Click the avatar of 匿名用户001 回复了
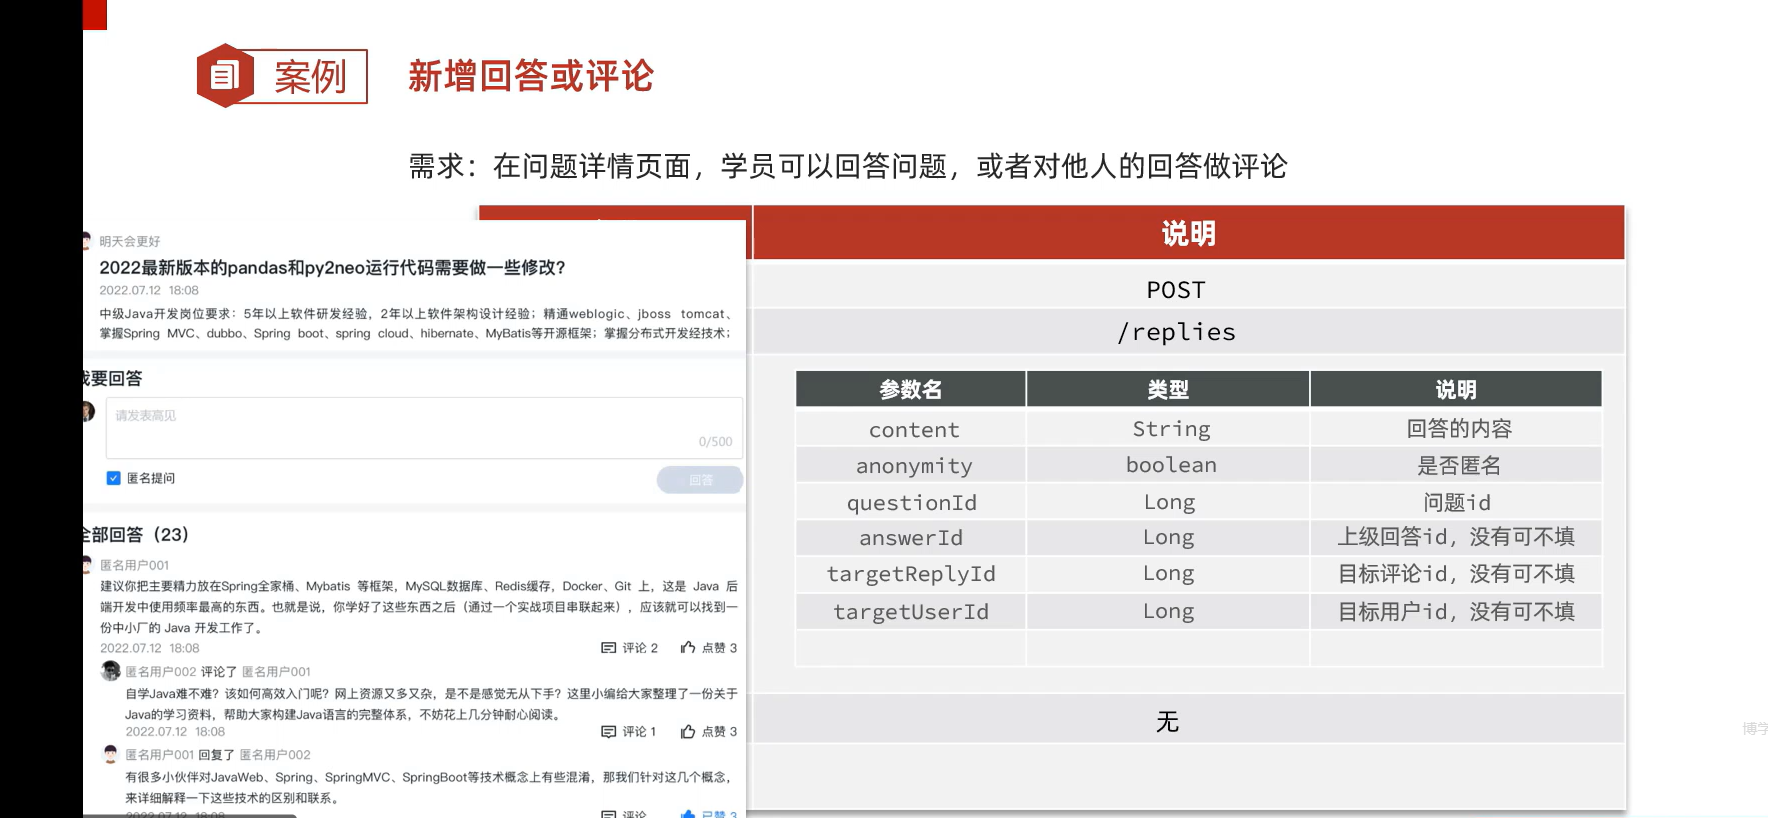Viewport: 1768px width, 818px height. 110,755
